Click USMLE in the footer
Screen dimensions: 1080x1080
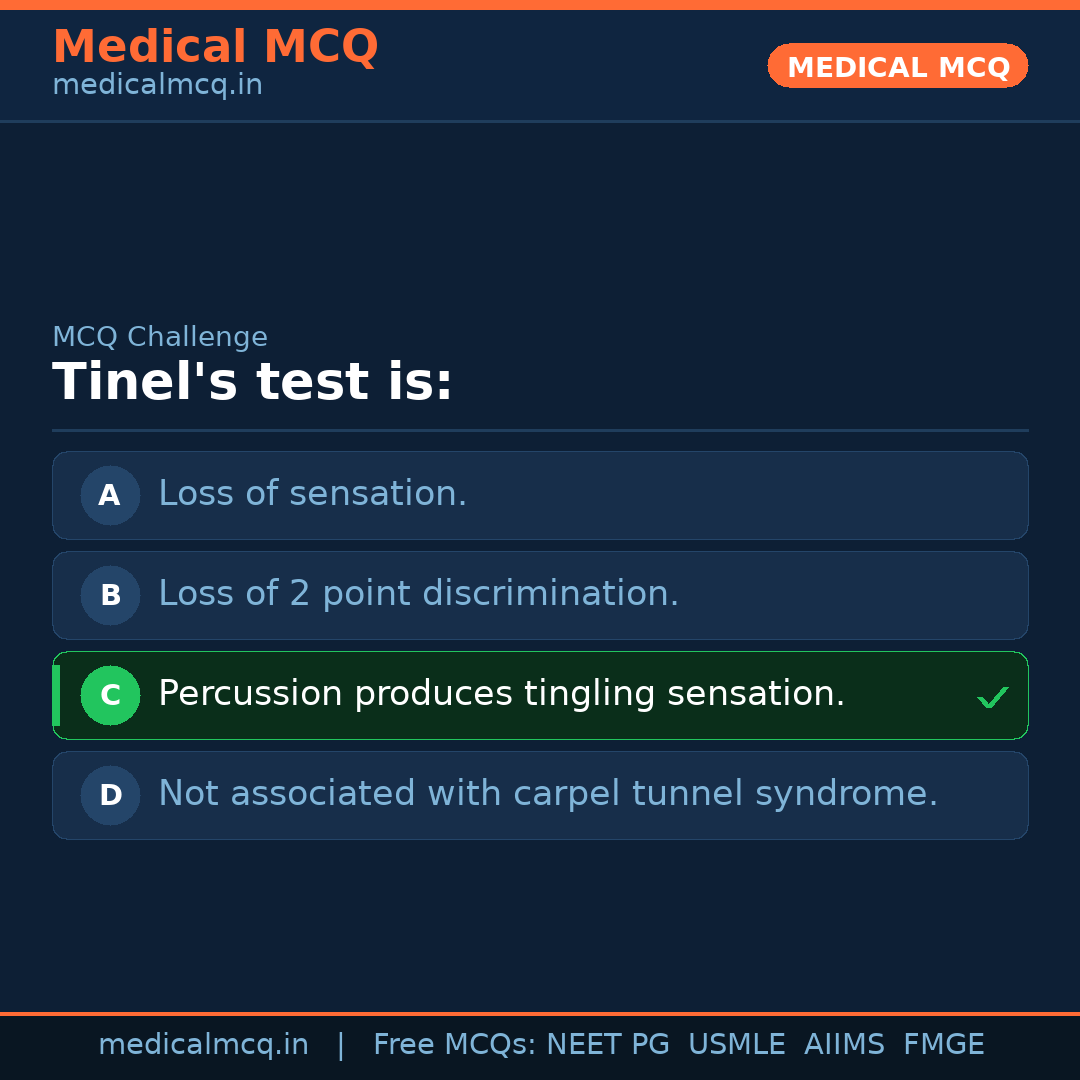click(x=736, y=1045)
